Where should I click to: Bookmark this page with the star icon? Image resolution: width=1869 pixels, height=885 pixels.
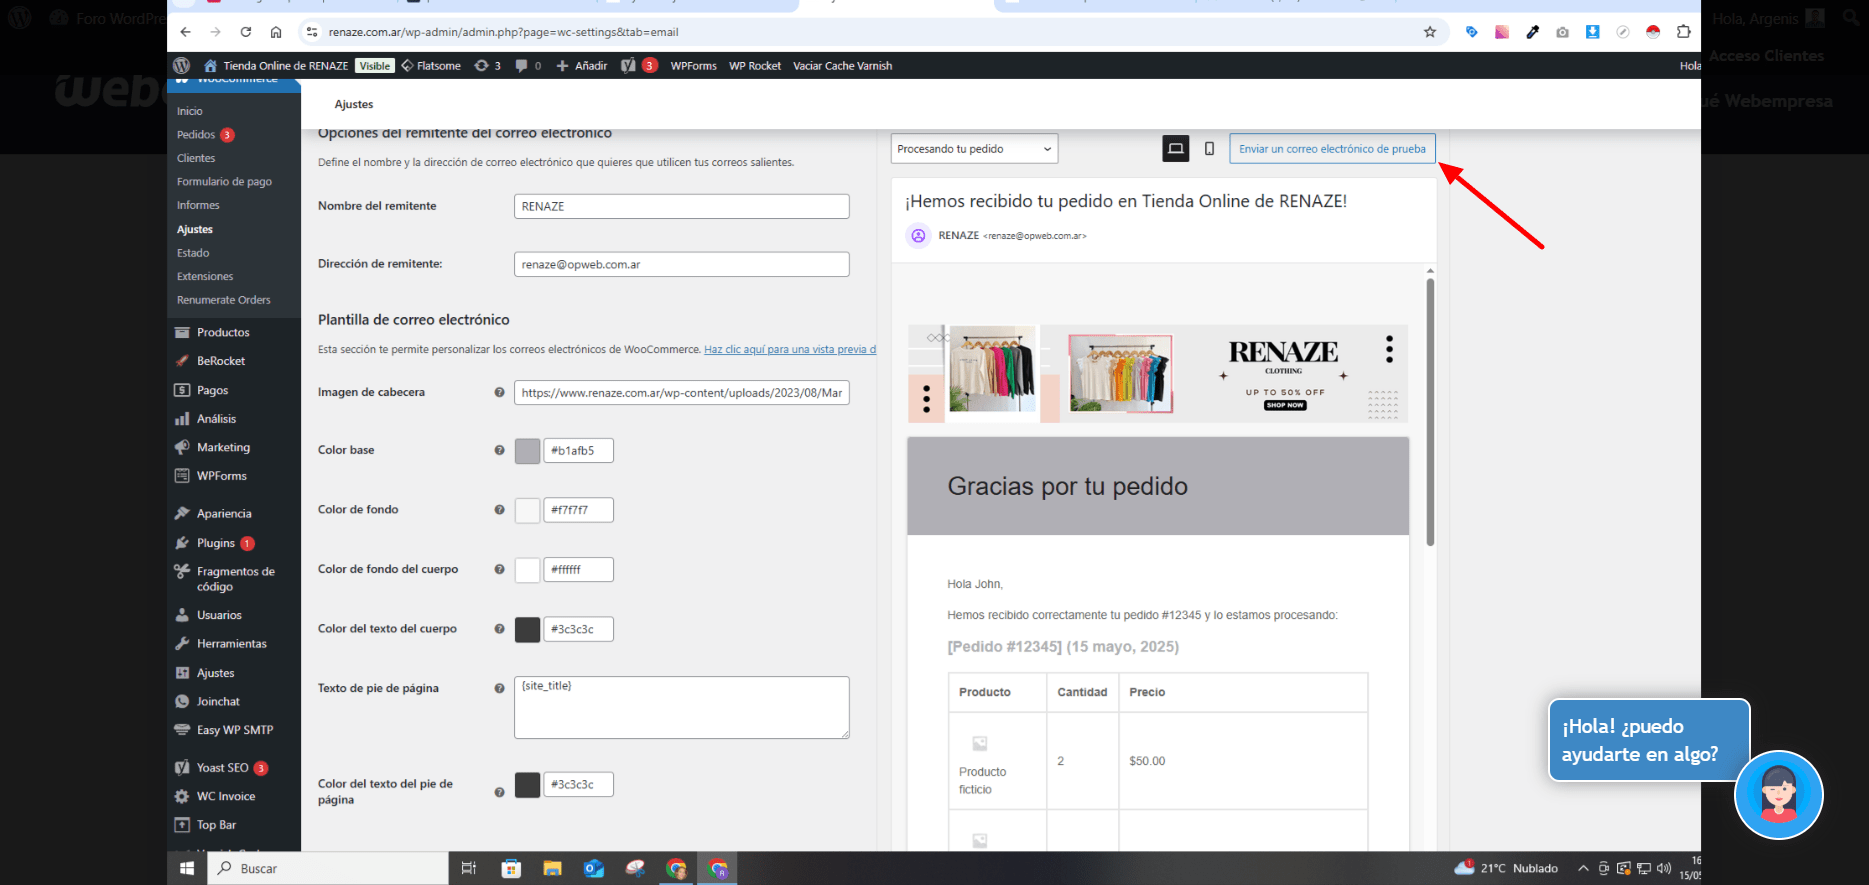[x=1430, y=32]
